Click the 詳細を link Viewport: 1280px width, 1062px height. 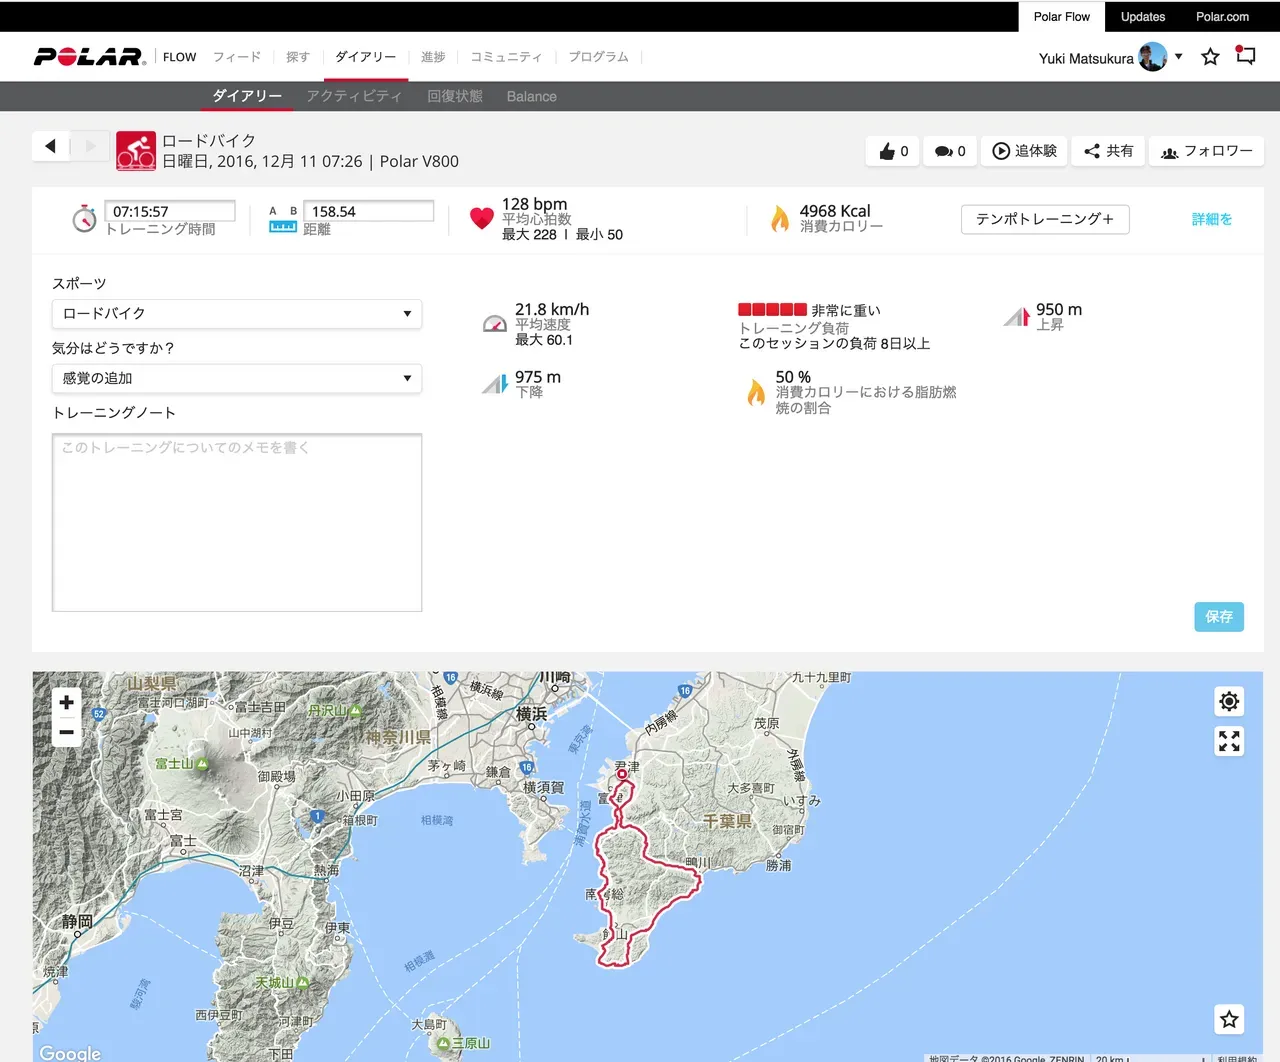1211,219
